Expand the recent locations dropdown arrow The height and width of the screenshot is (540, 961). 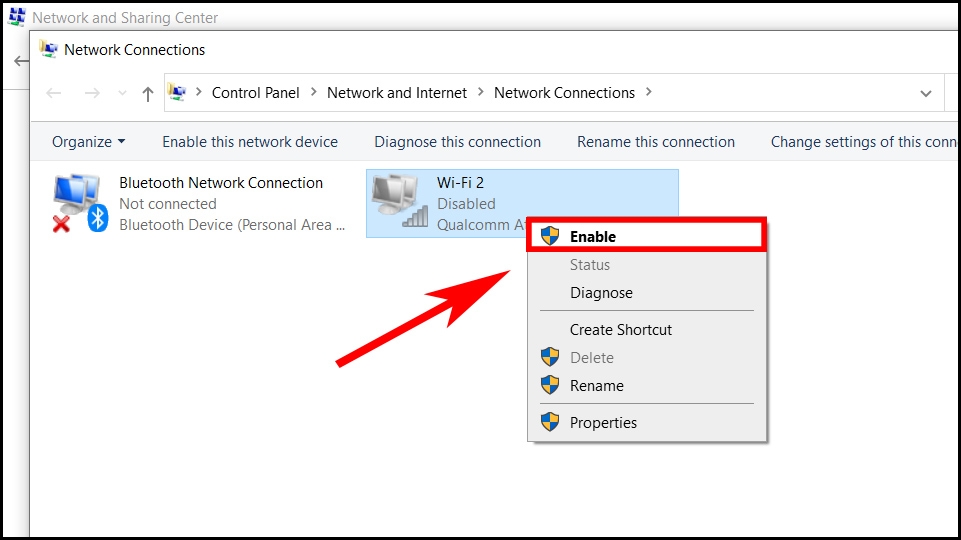122,93
